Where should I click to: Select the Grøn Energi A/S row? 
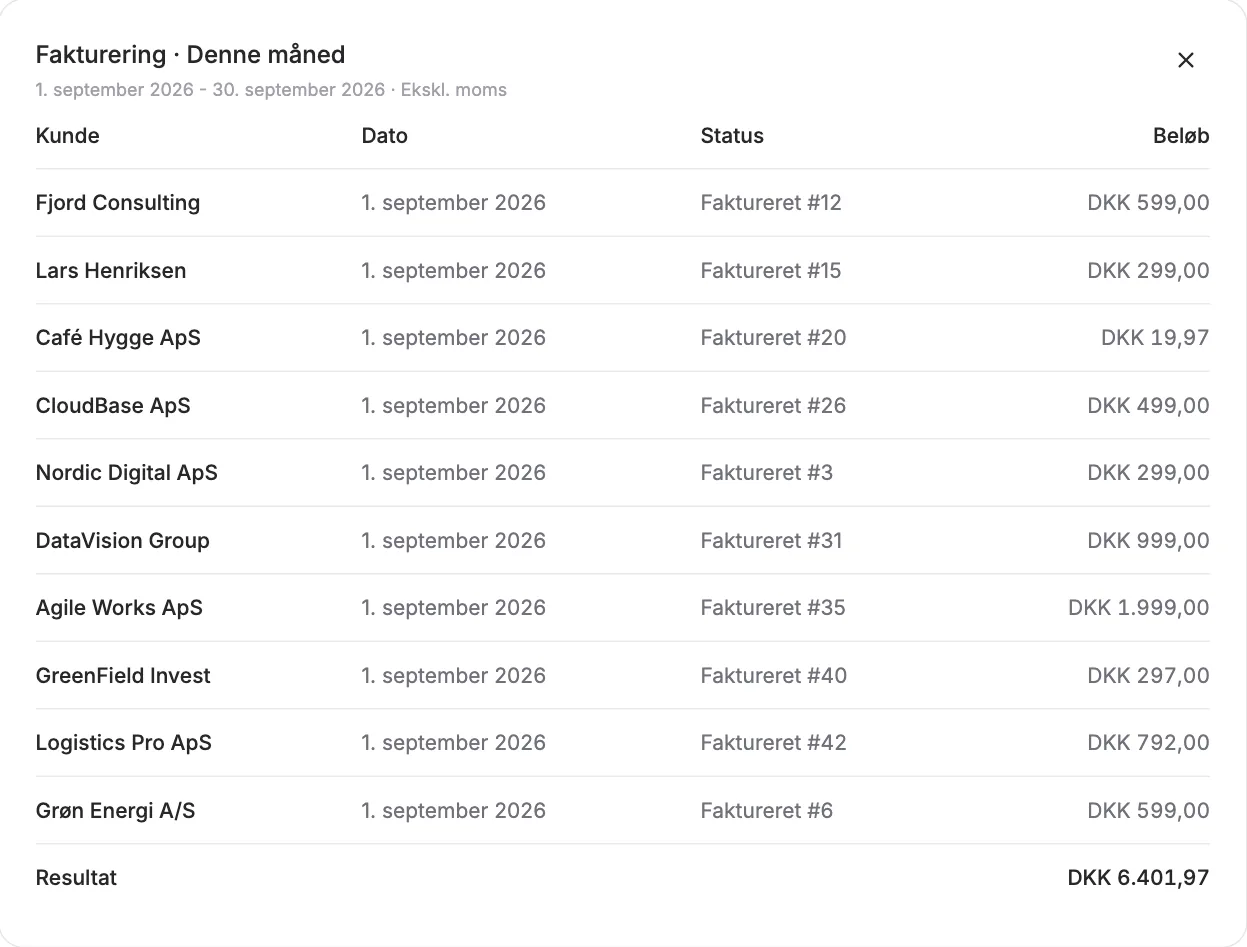click(622, 811)
